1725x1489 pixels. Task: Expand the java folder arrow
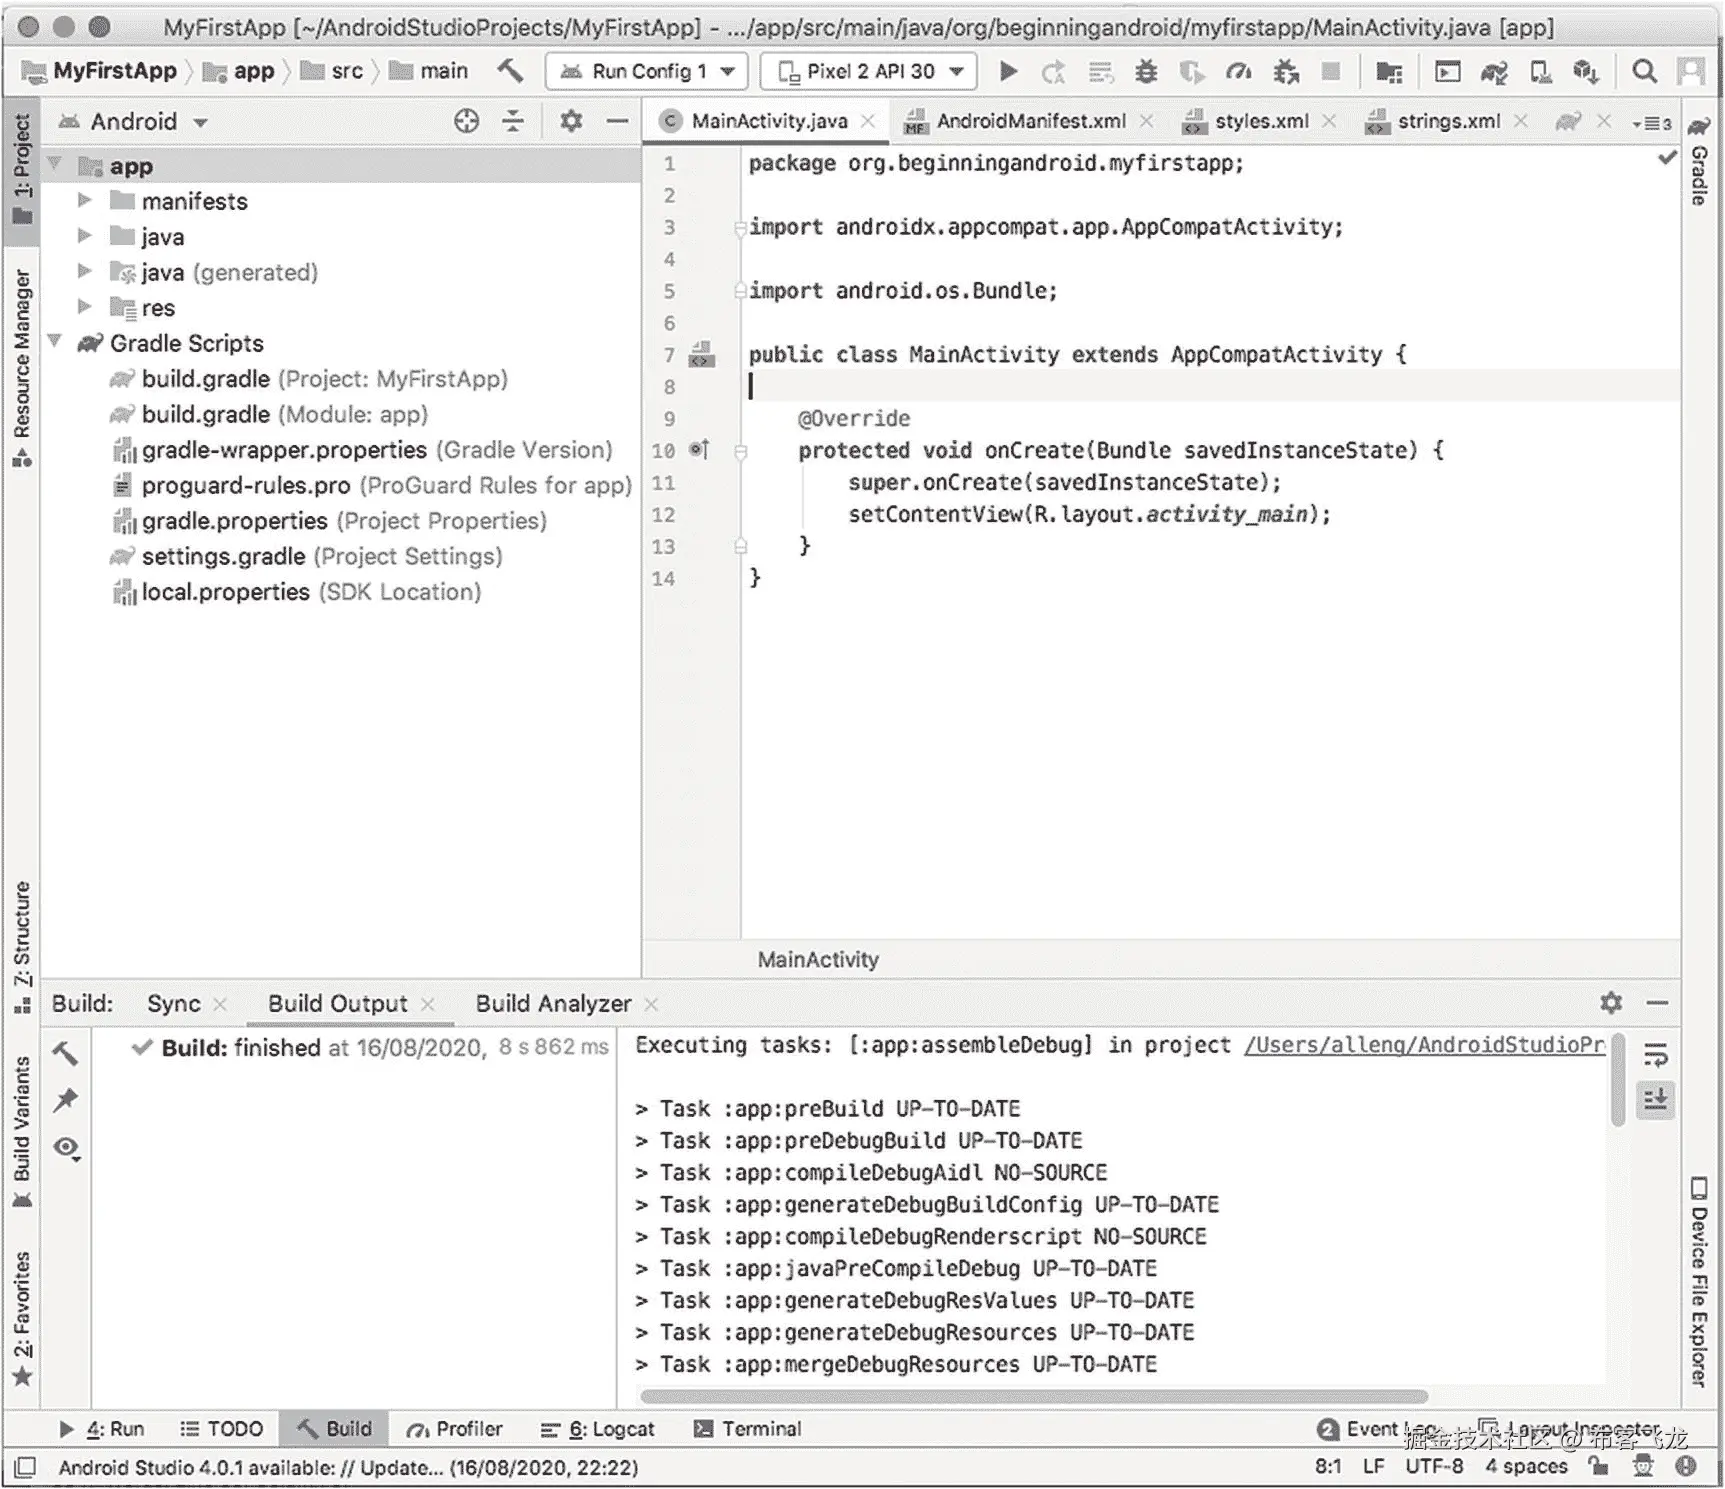[x=85, y=236]
